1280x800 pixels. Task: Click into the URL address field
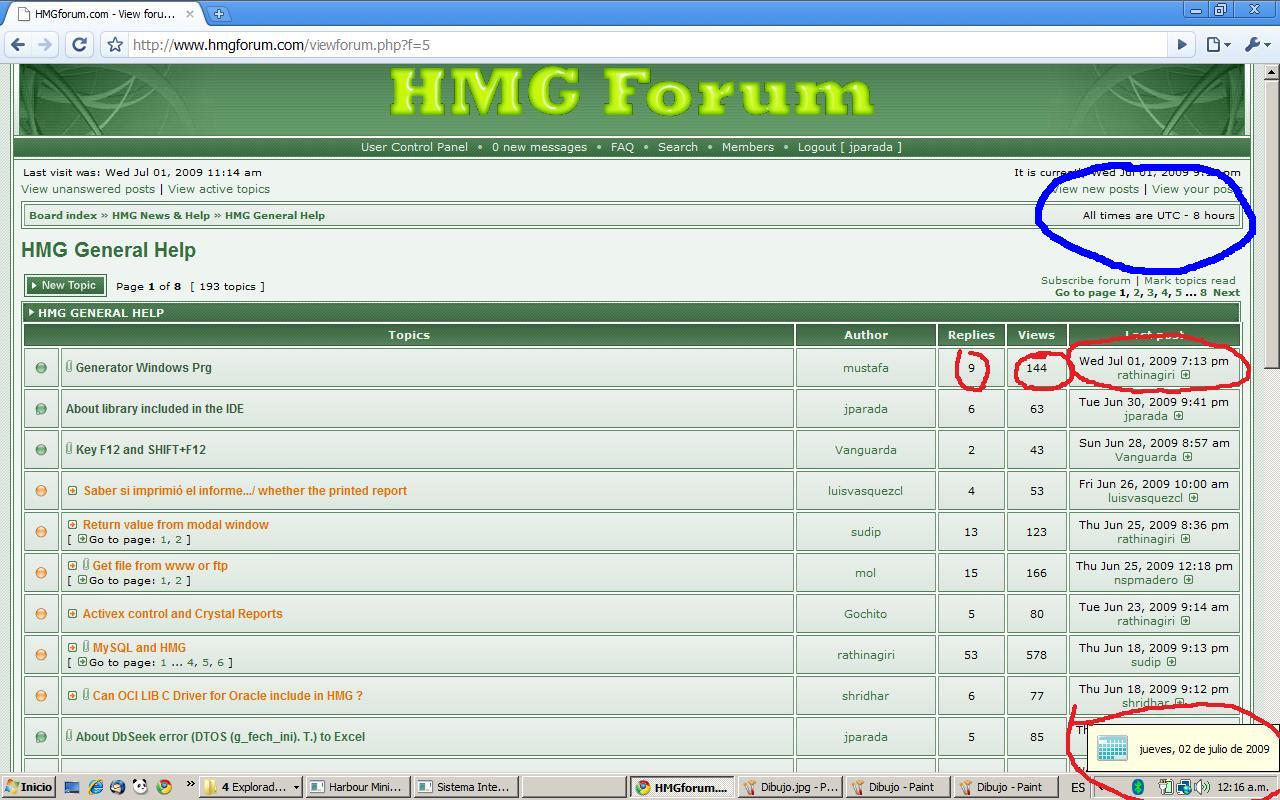click(x=640, y=45)
